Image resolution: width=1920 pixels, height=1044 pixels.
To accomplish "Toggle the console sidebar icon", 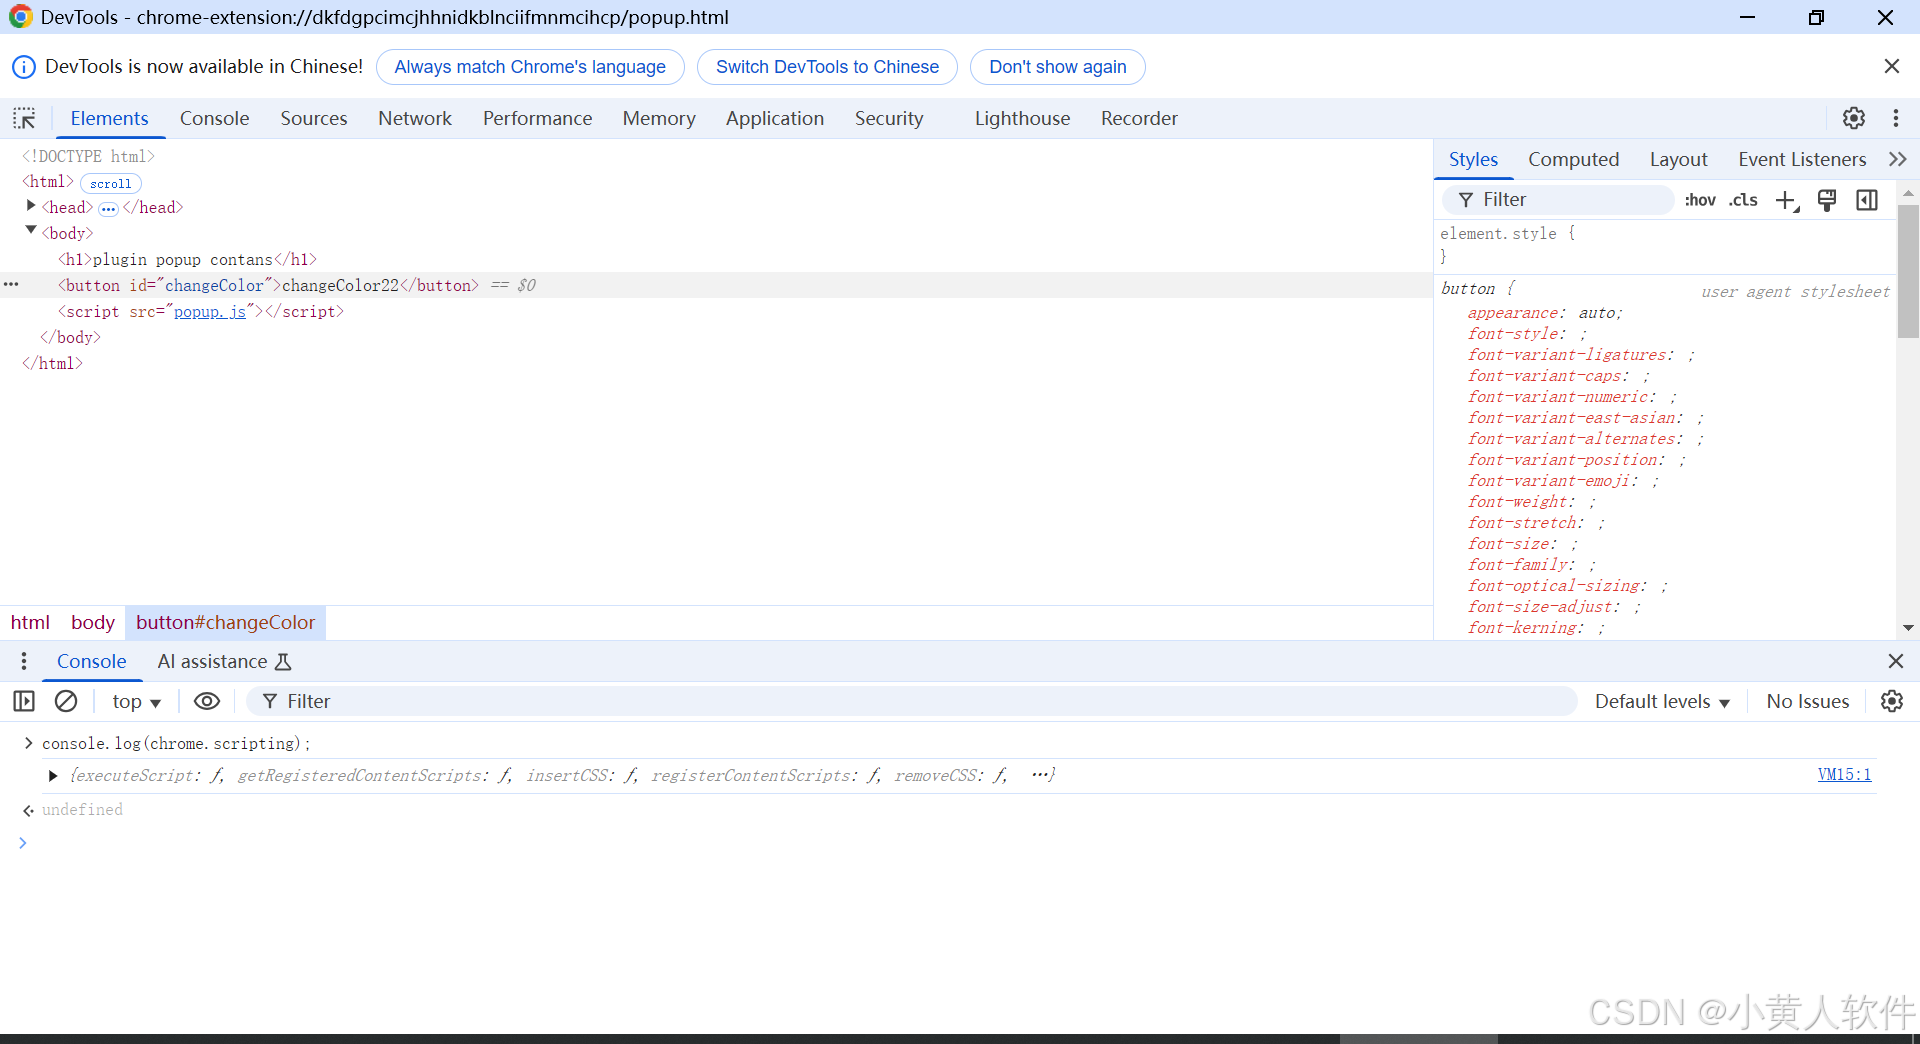I will click(24, 701).
